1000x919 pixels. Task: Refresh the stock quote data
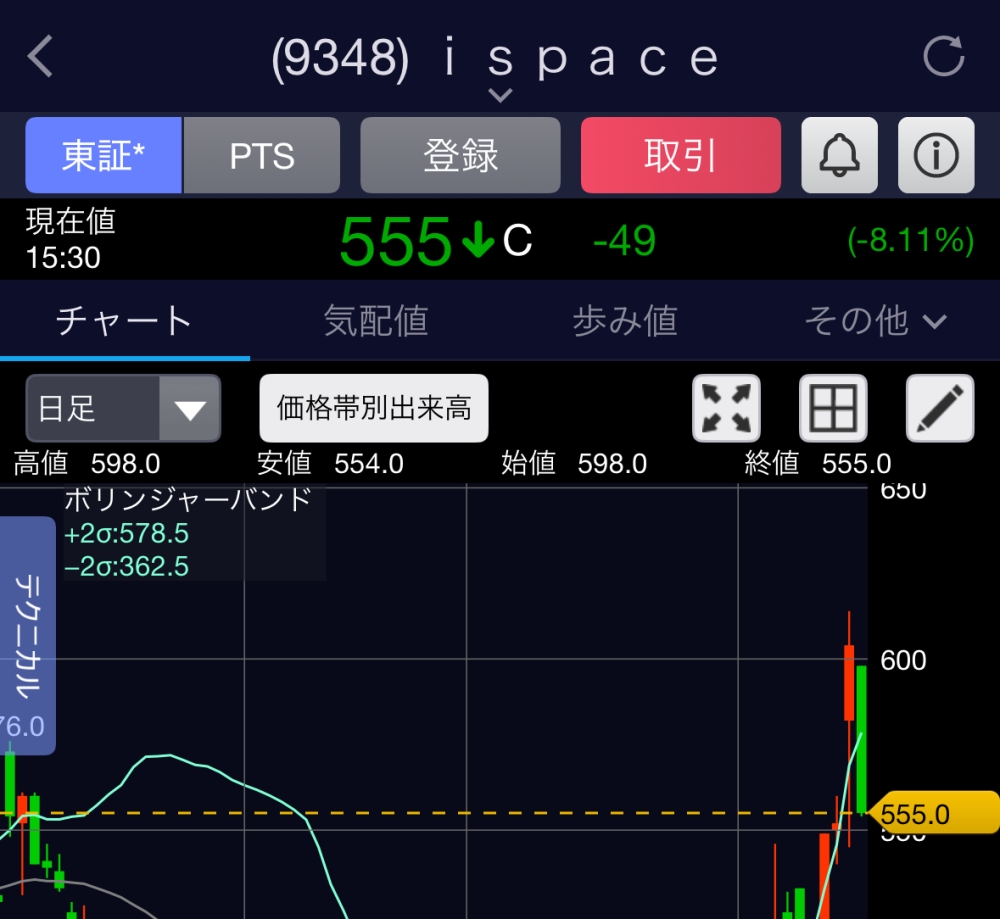tap(943, 56)
